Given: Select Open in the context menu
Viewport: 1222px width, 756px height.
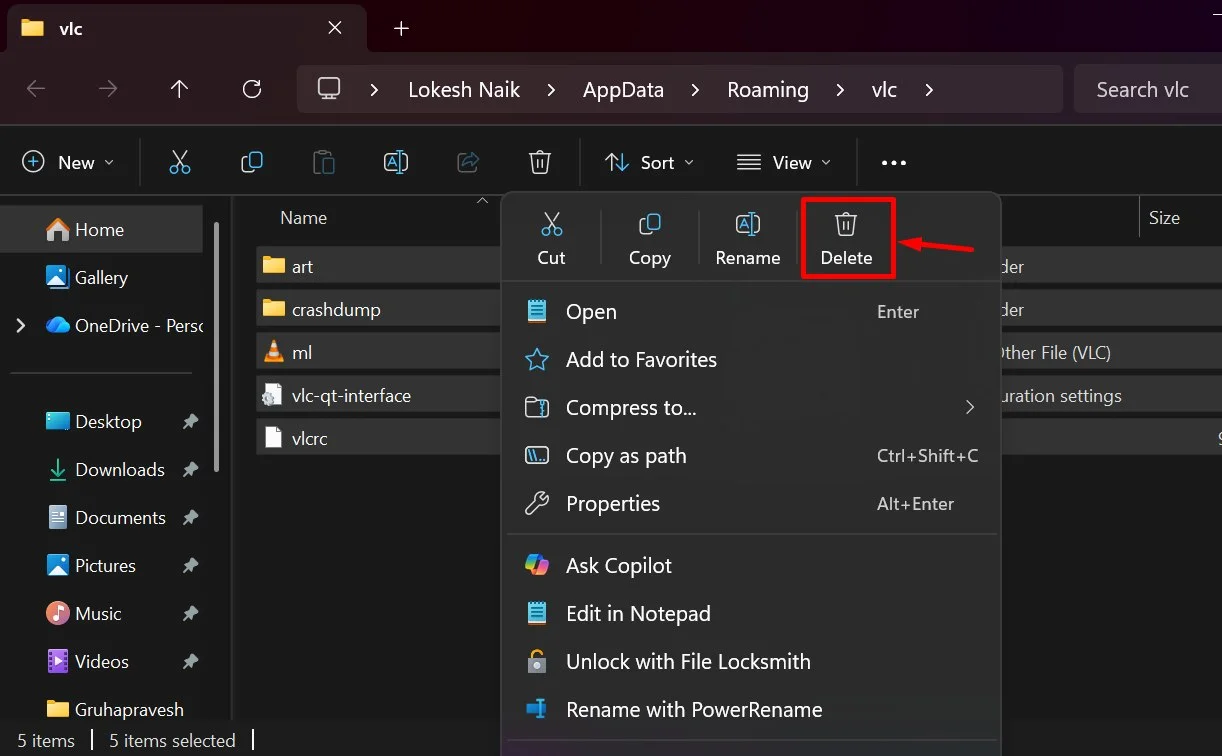Looking at the screenshot, I should point(751,312).
